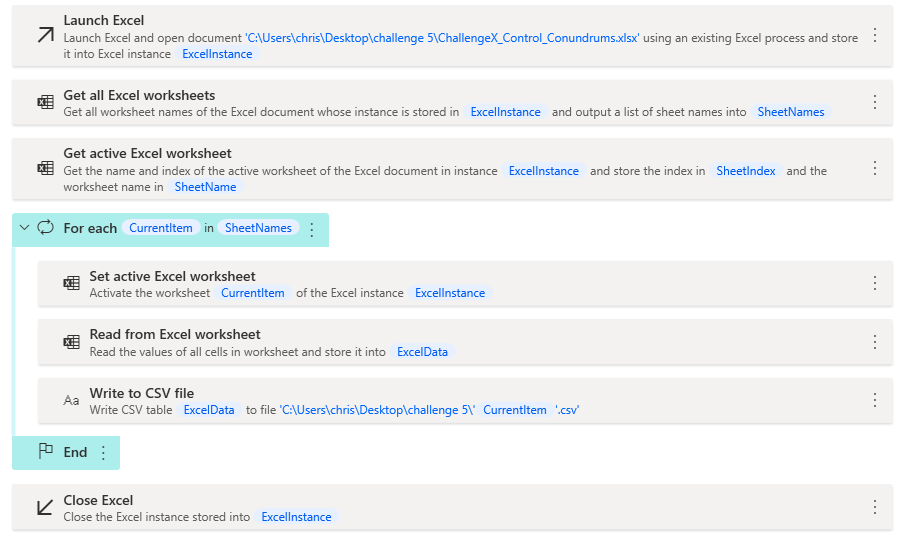Open more options for Write to CSV file
This screenshot has width=911, height=543.
tap(875, 400)
